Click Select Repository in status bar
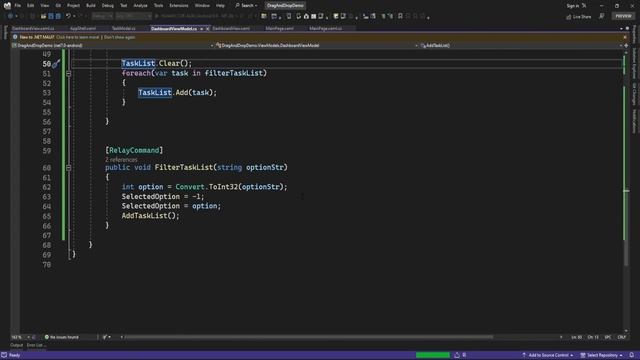Image resolution: width=640 pixels, height=360 pixels. 601,355
